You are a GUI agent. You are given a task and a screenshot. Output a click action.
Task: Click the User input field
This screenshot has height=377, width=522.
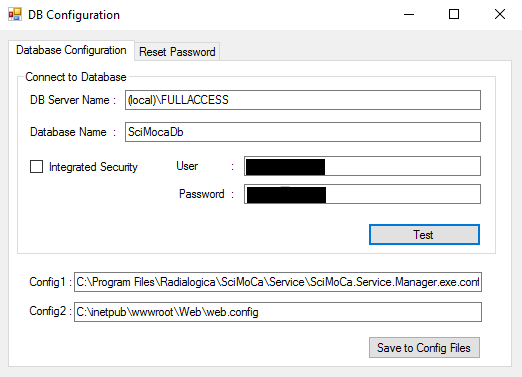[362, 166]
